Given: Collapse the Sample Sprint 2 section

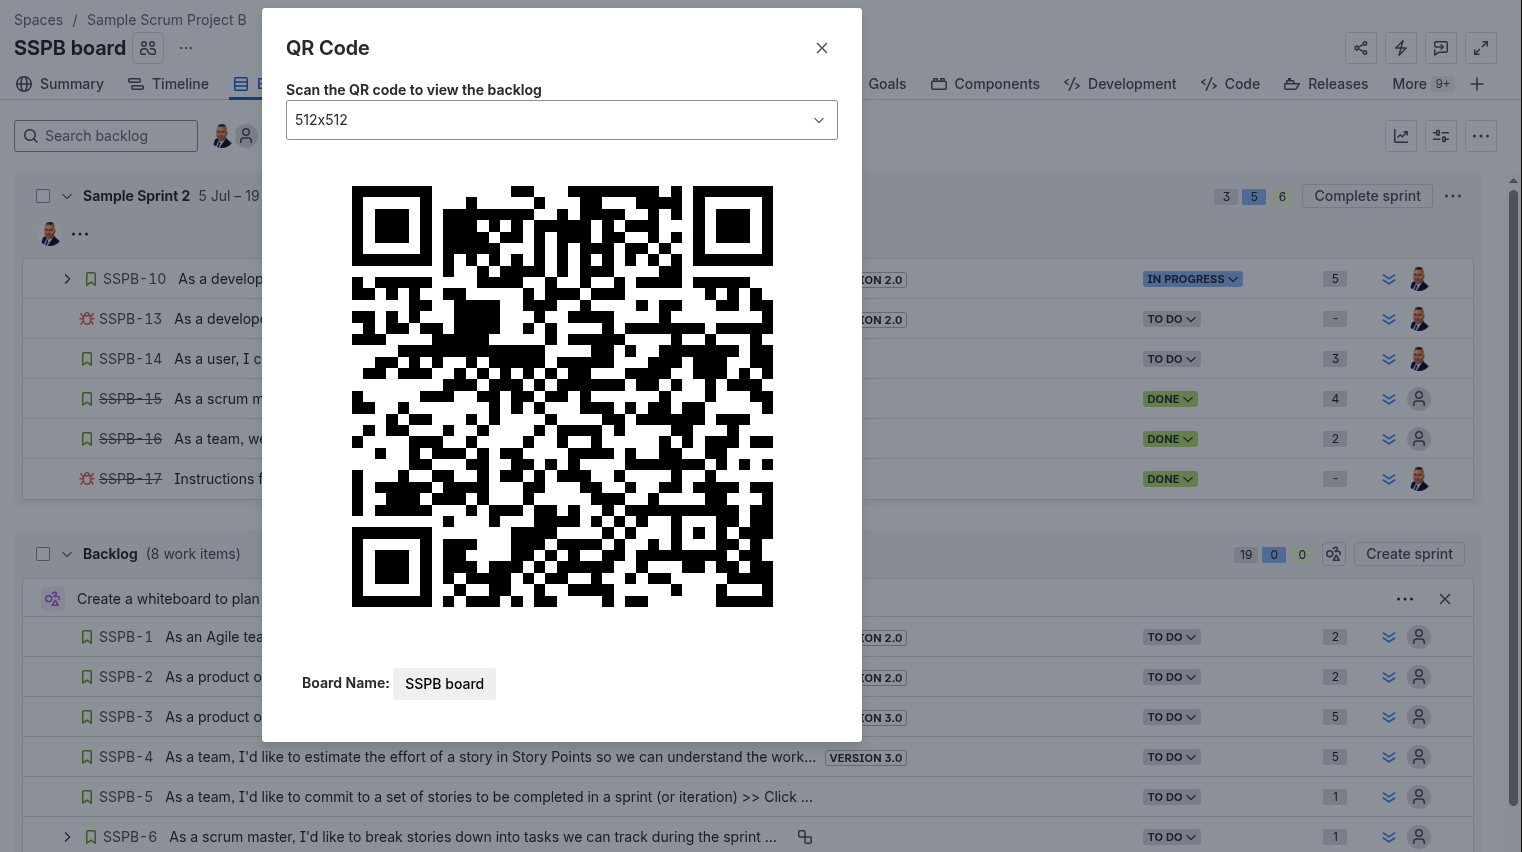Looking at the screenshot, I should coord(67,196).
